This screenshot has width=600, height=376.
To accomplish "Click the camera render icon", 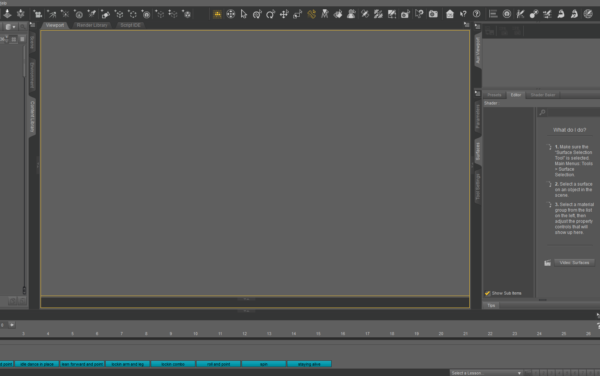I will [433, 15].
